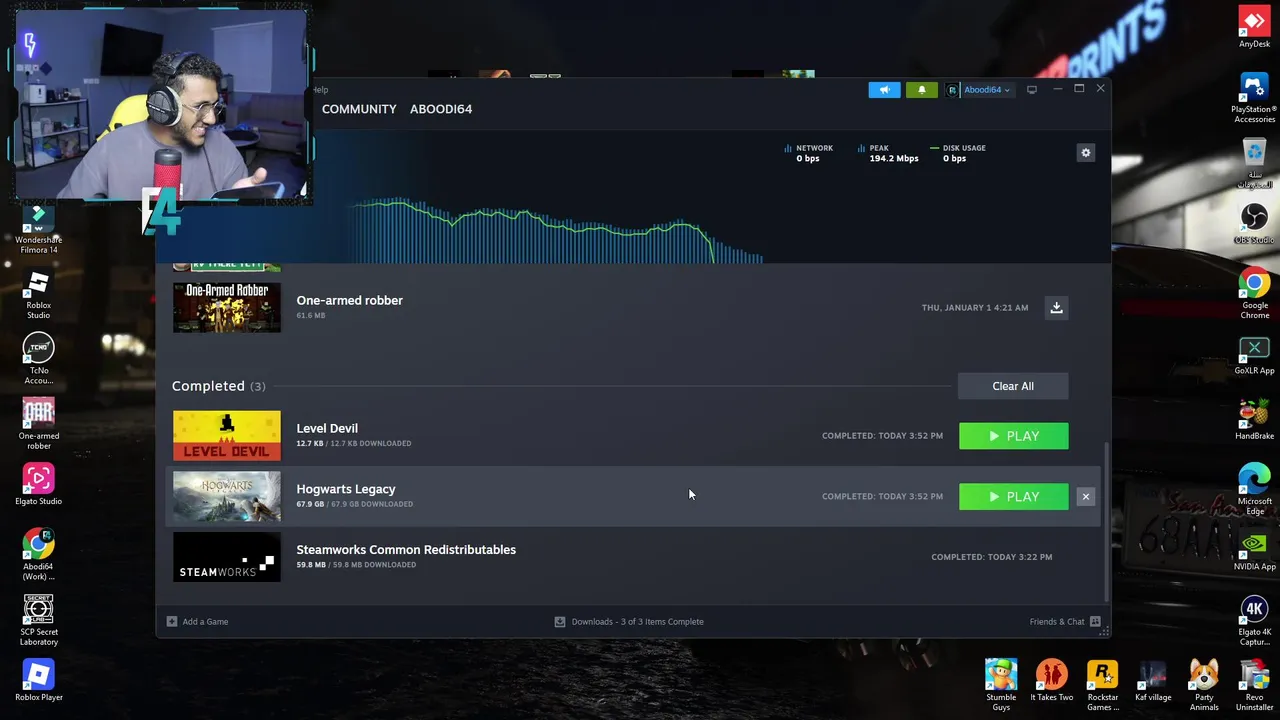Remove Hogwarts Legacy from completed list
The height and width of the screenshot is (720, 1280).
(x=1086, y=497)
